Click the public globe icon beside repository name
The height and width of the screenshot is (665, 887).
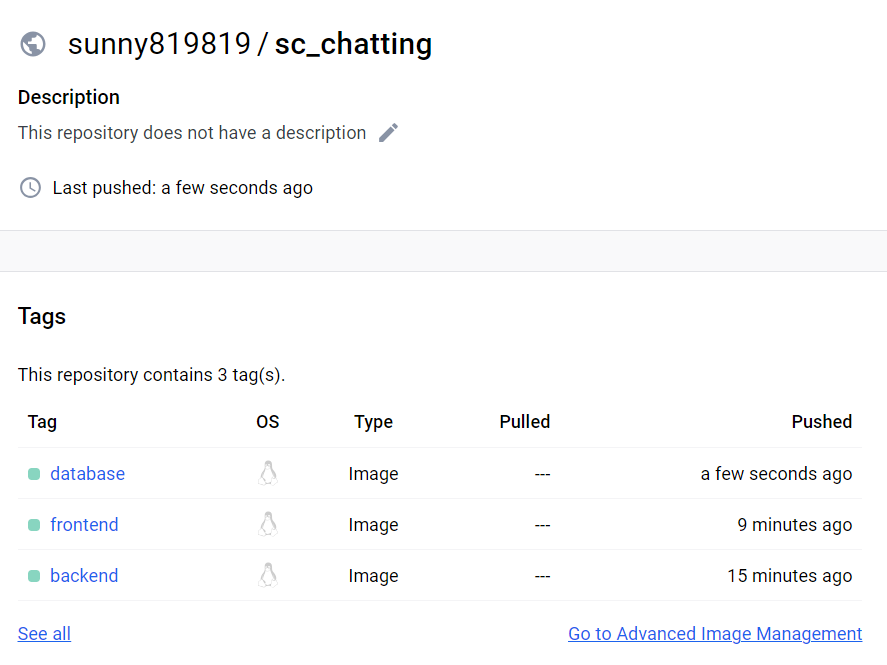tap(33, 44)
